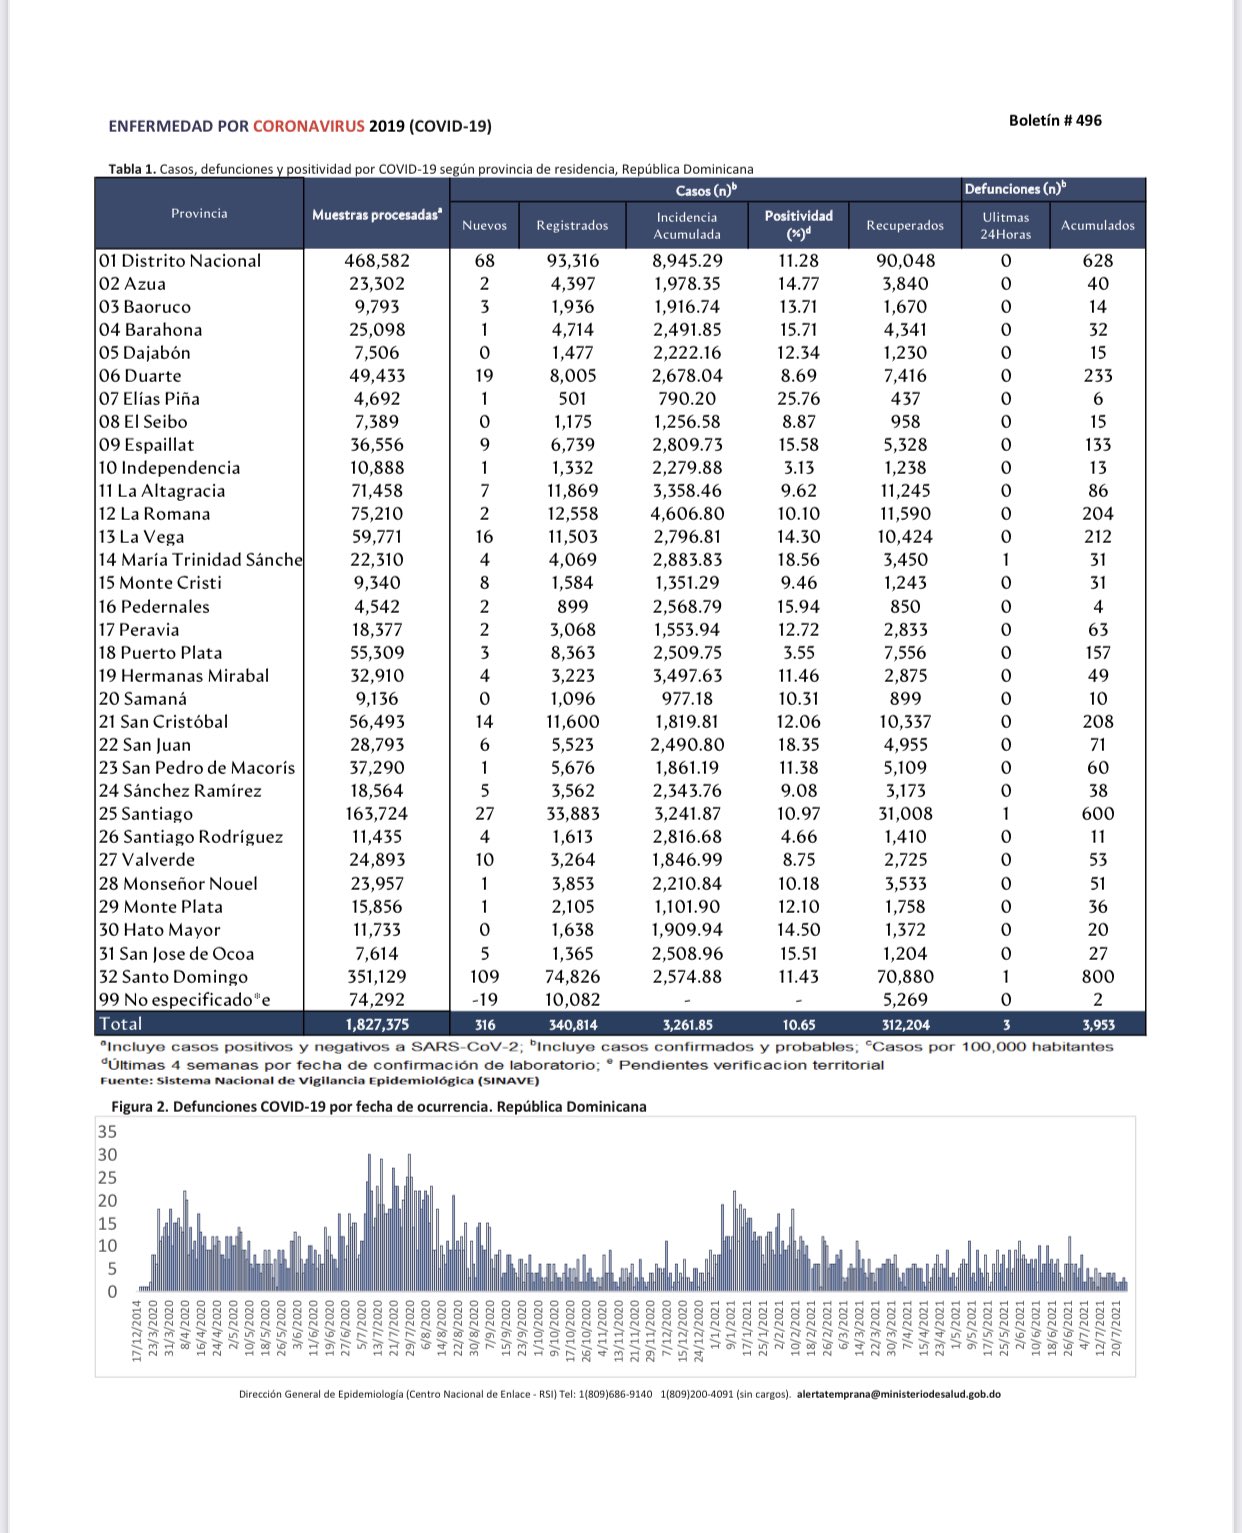Select the '28 Monseñor Nouel' row label
Screen dimensions: 1242x1533
coord(178,884)
